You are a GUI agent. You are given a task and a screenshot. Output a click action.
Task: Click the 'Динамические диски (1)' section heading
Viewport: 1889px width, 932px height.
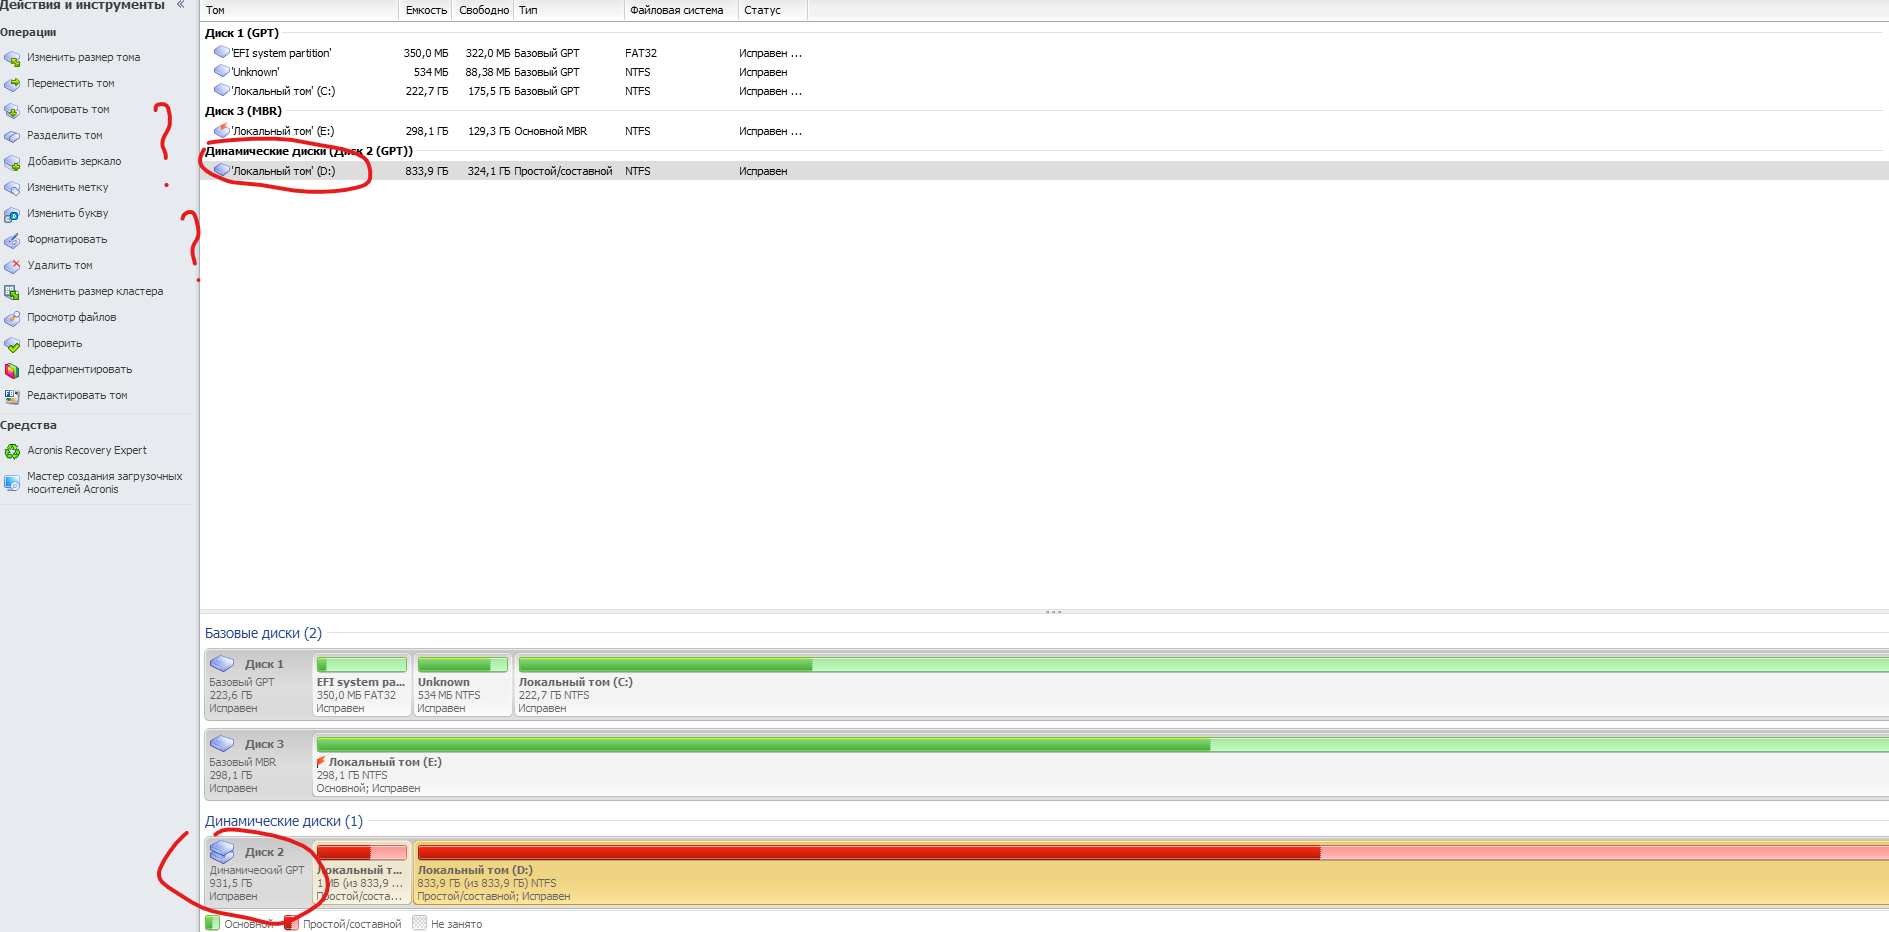[x=284, y=821]
